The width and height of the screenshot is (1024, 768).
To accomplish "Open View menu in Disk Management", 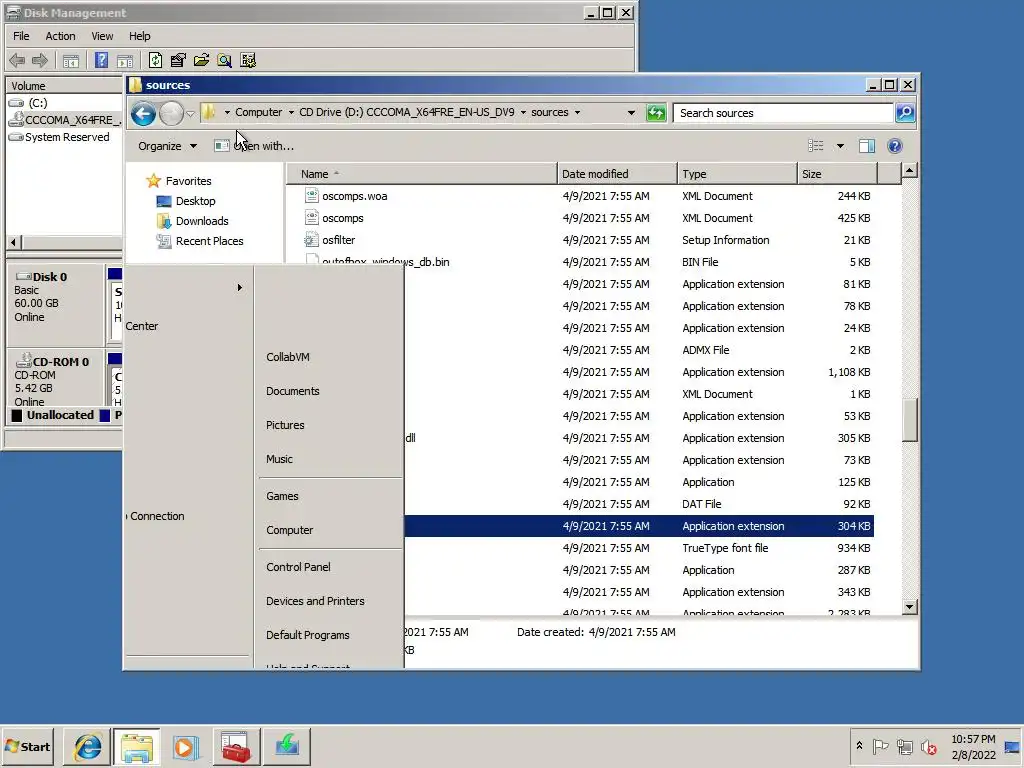I will click(102, 36).
